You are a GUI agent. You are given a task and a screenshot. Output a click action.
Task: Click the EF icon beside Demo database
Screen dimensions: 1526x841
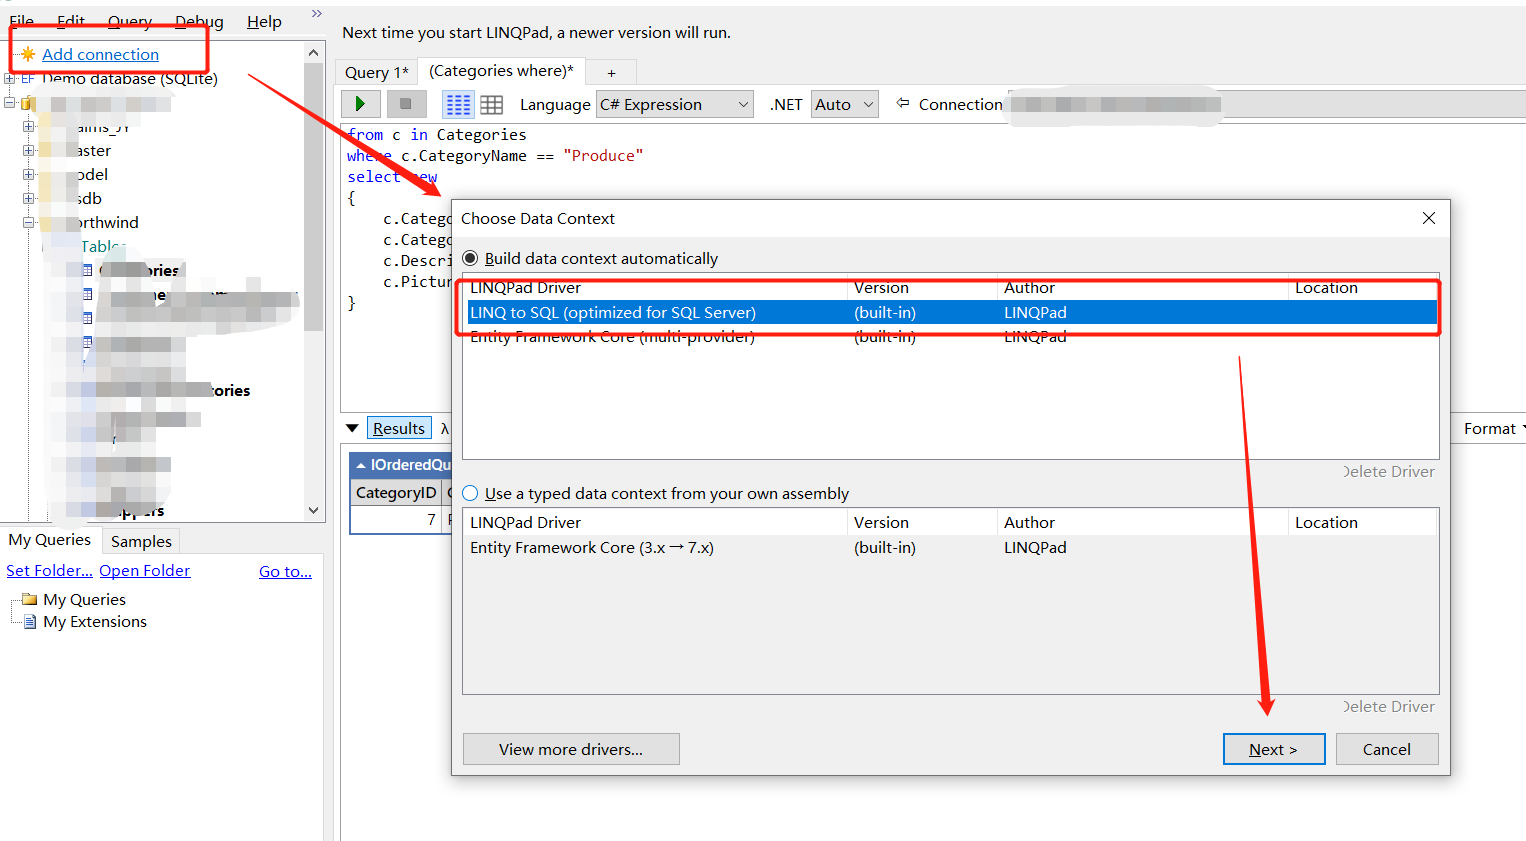(28, 78)
